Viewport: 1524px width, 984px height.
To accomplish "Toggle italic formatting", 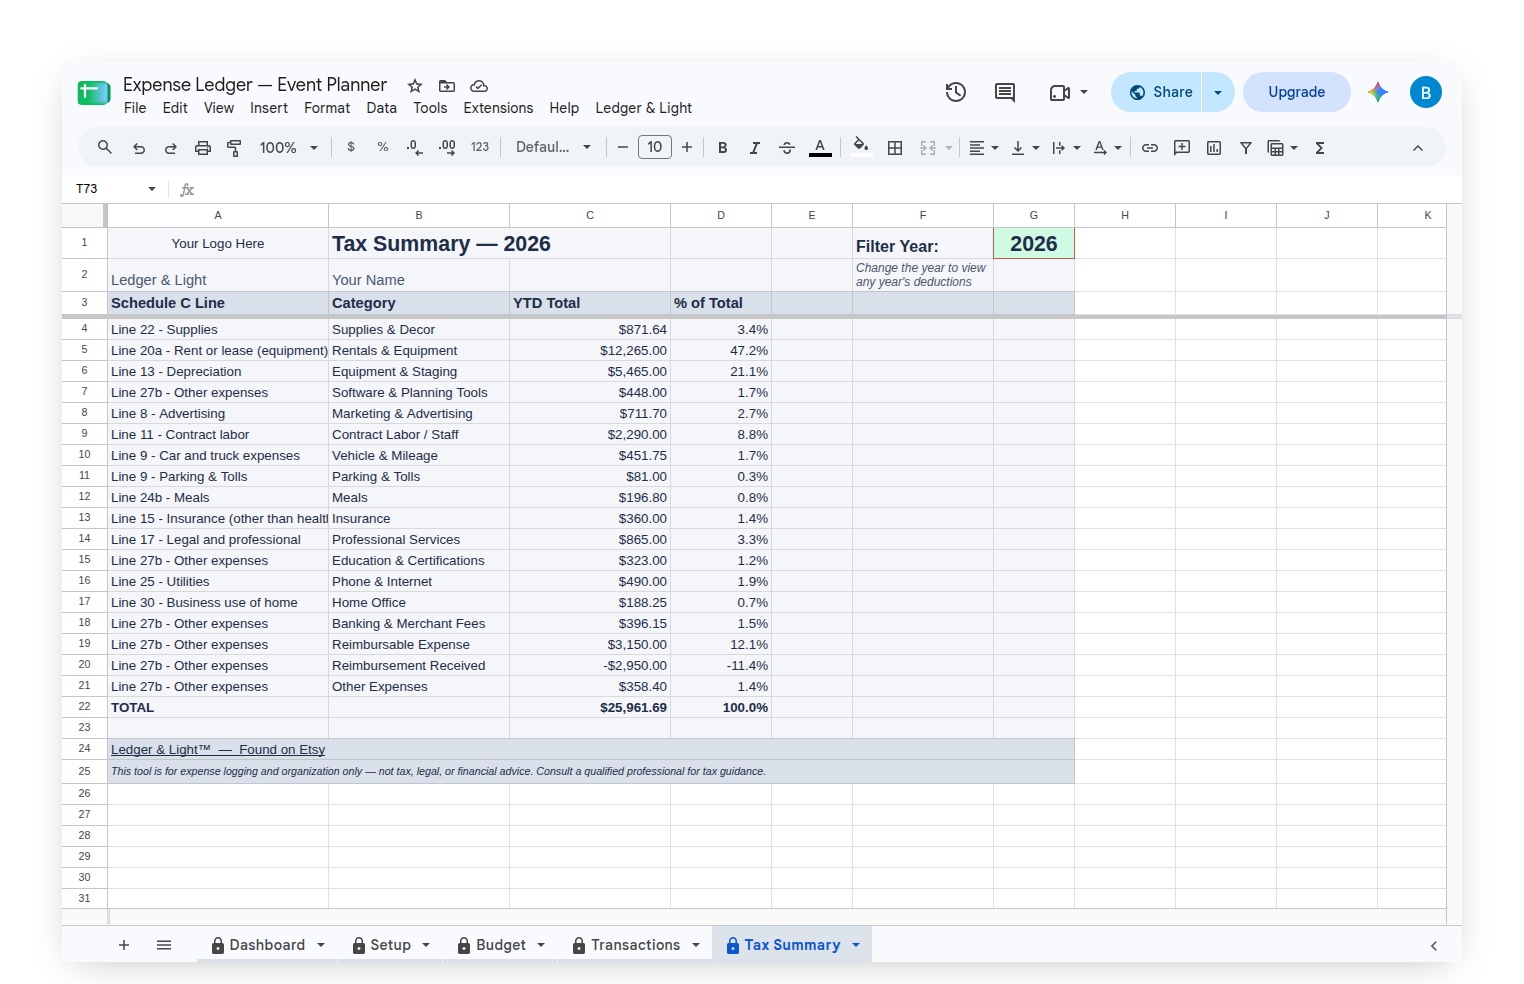I will point(755,148).
